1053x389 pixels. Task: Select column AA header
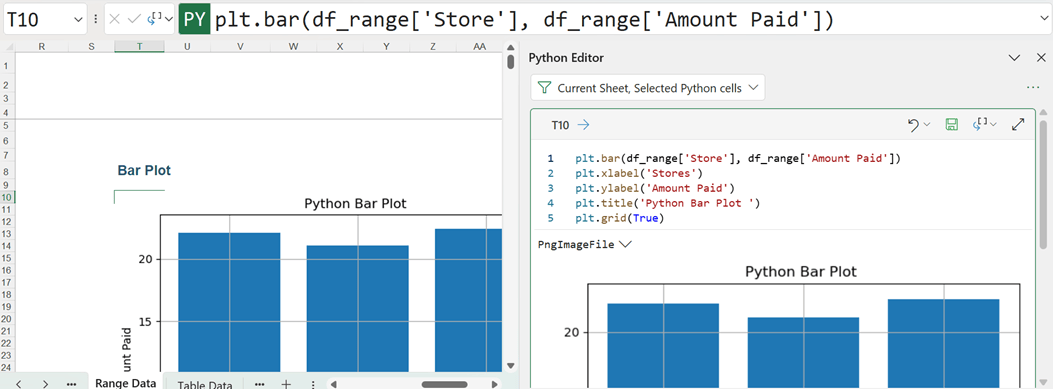tap(479, 46)
